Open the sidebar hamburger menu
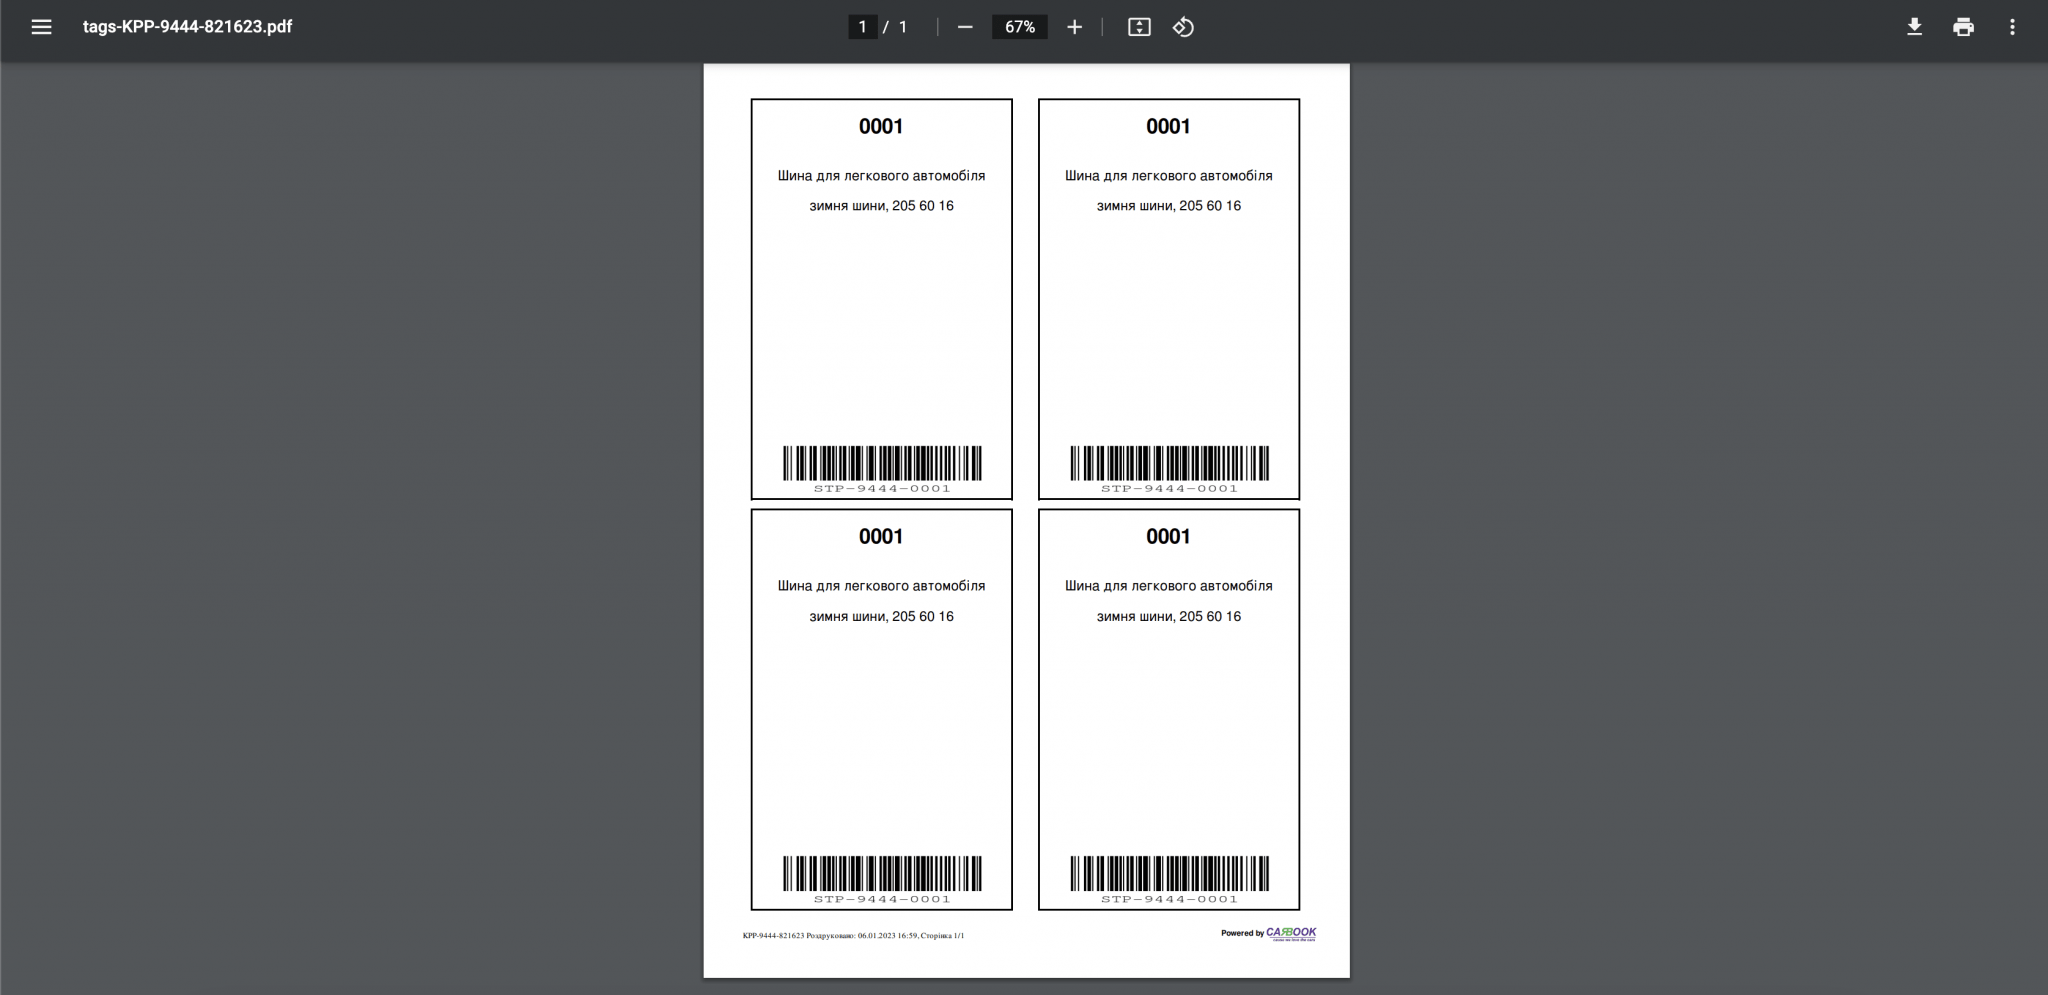This screenshot has height=995, width=2048. point(41,27)
